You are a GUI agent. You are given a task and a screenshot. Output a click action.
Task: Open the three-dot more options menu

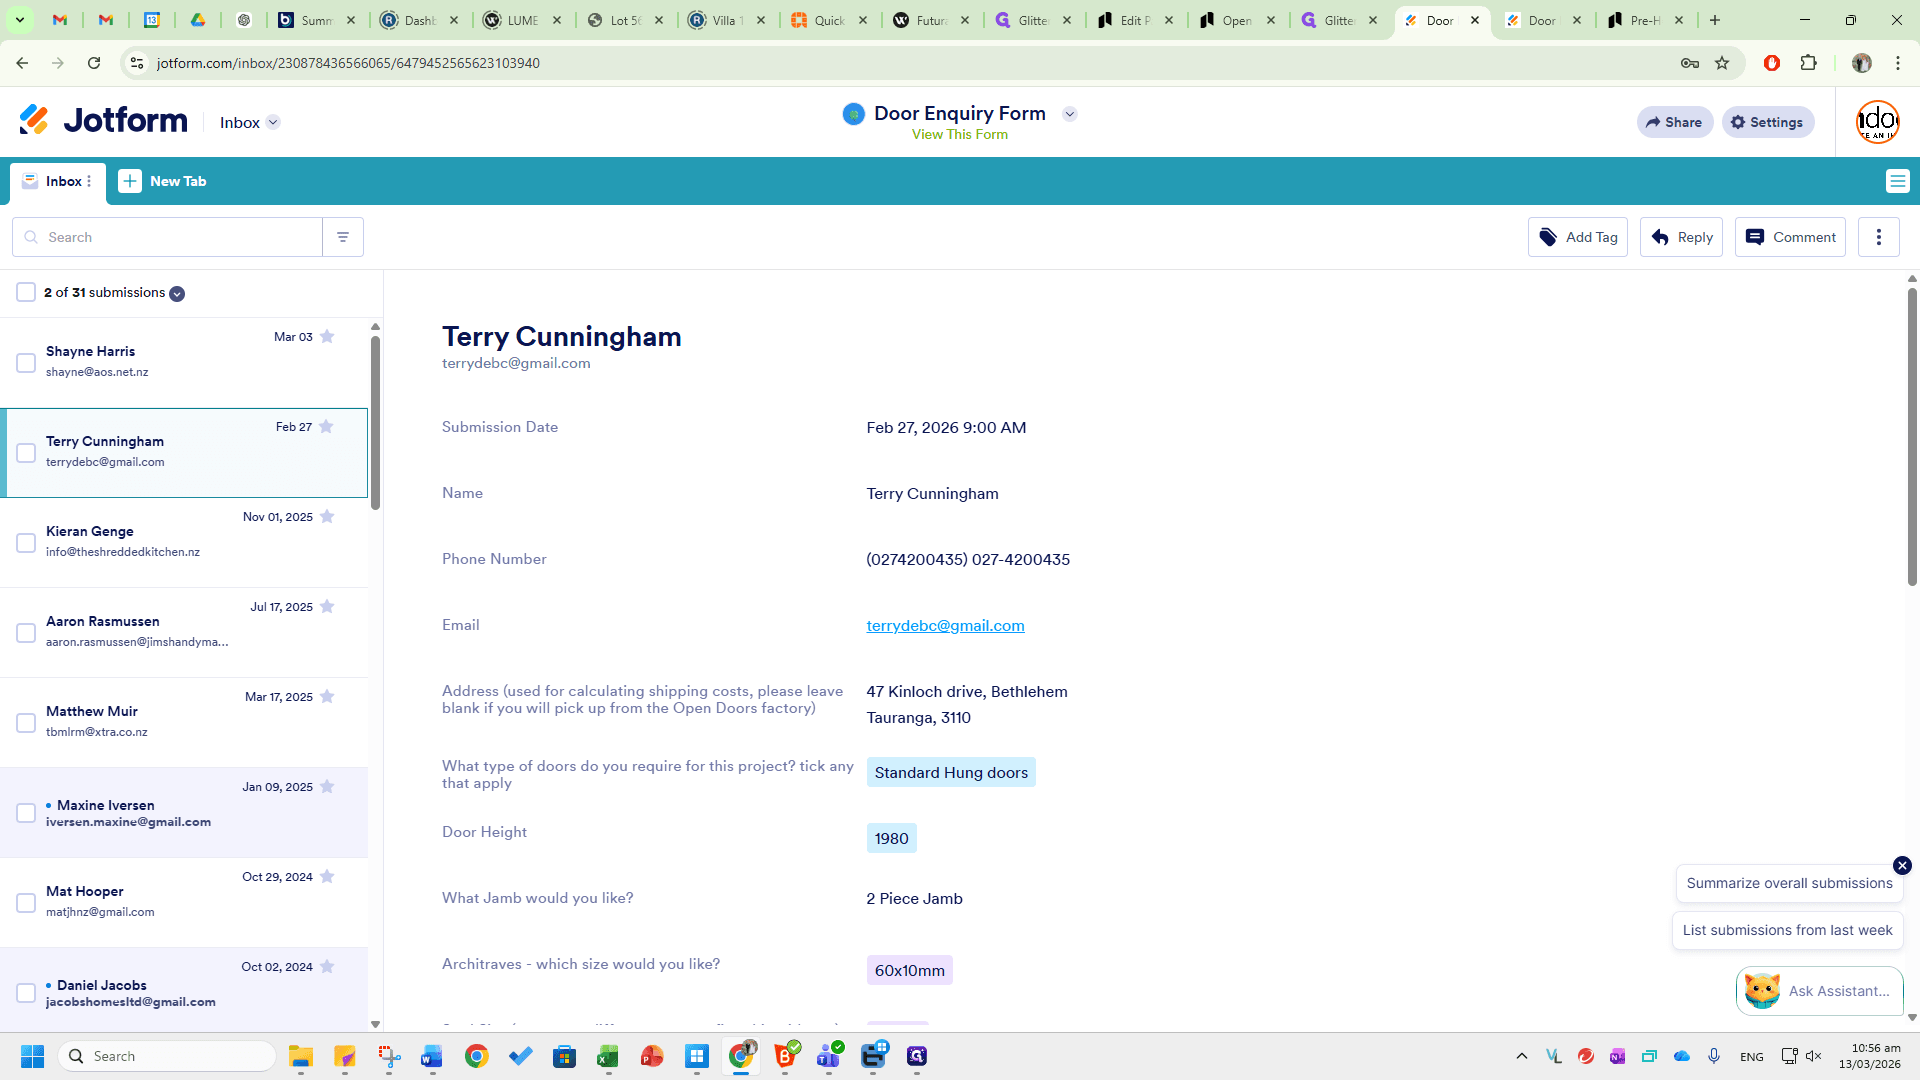tap(1879, 237)
